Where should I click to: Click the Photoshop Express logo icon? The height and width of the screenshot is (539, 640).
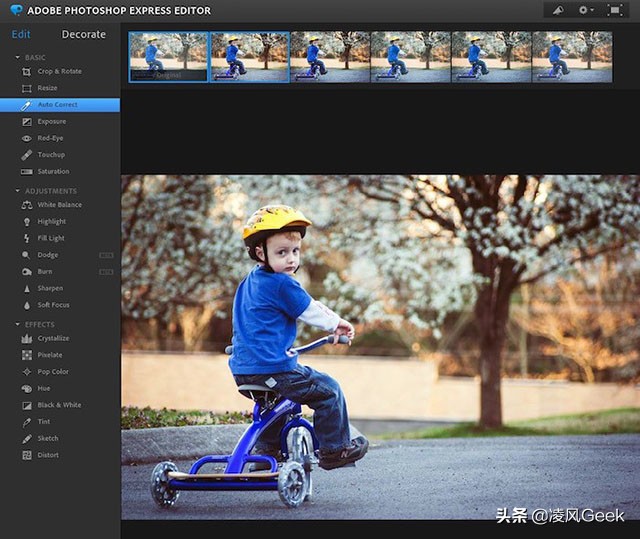(x=16, y=10)
